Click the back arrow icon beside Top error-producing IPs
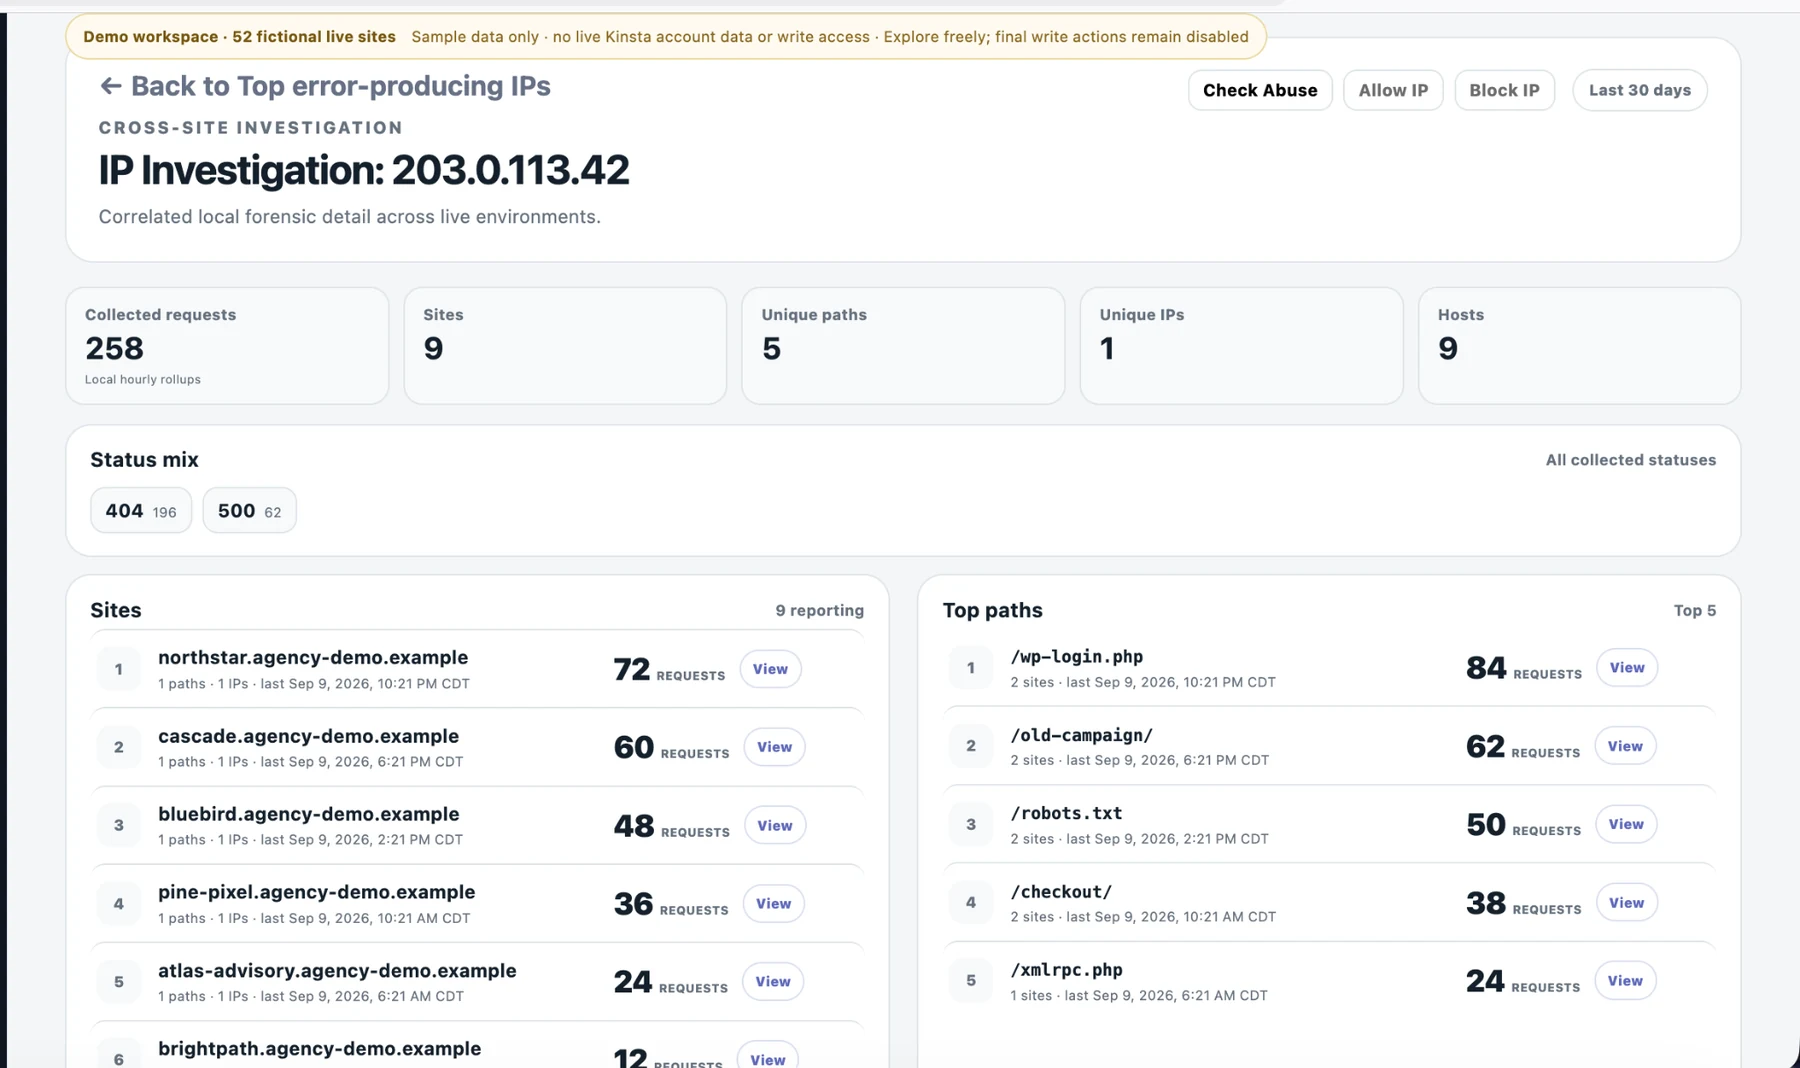The height and width of the screenshot is (1068, 1800). [110, 86]
